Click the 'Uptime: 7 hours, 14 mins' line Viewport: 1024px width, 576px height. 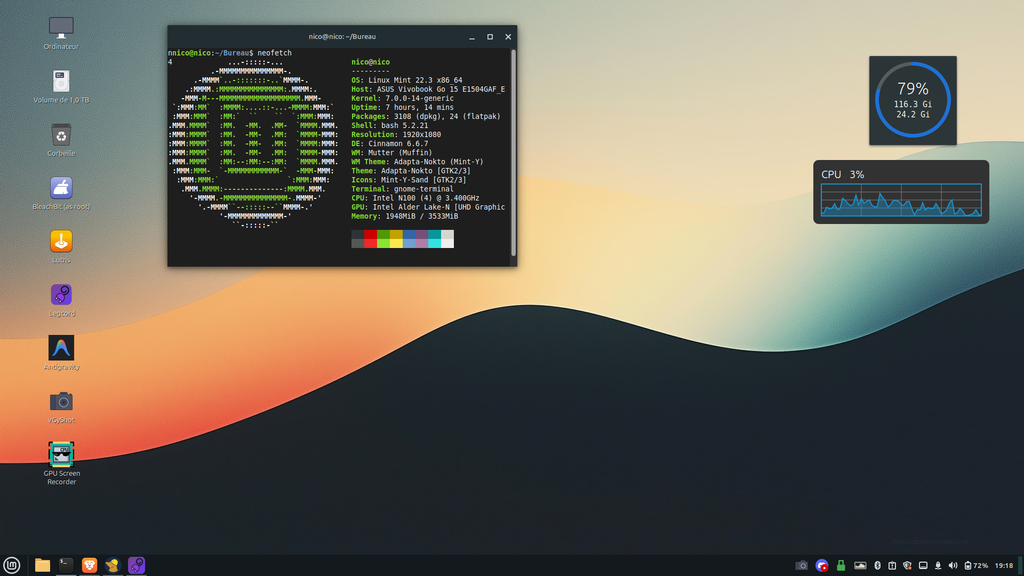click(402, 108)
